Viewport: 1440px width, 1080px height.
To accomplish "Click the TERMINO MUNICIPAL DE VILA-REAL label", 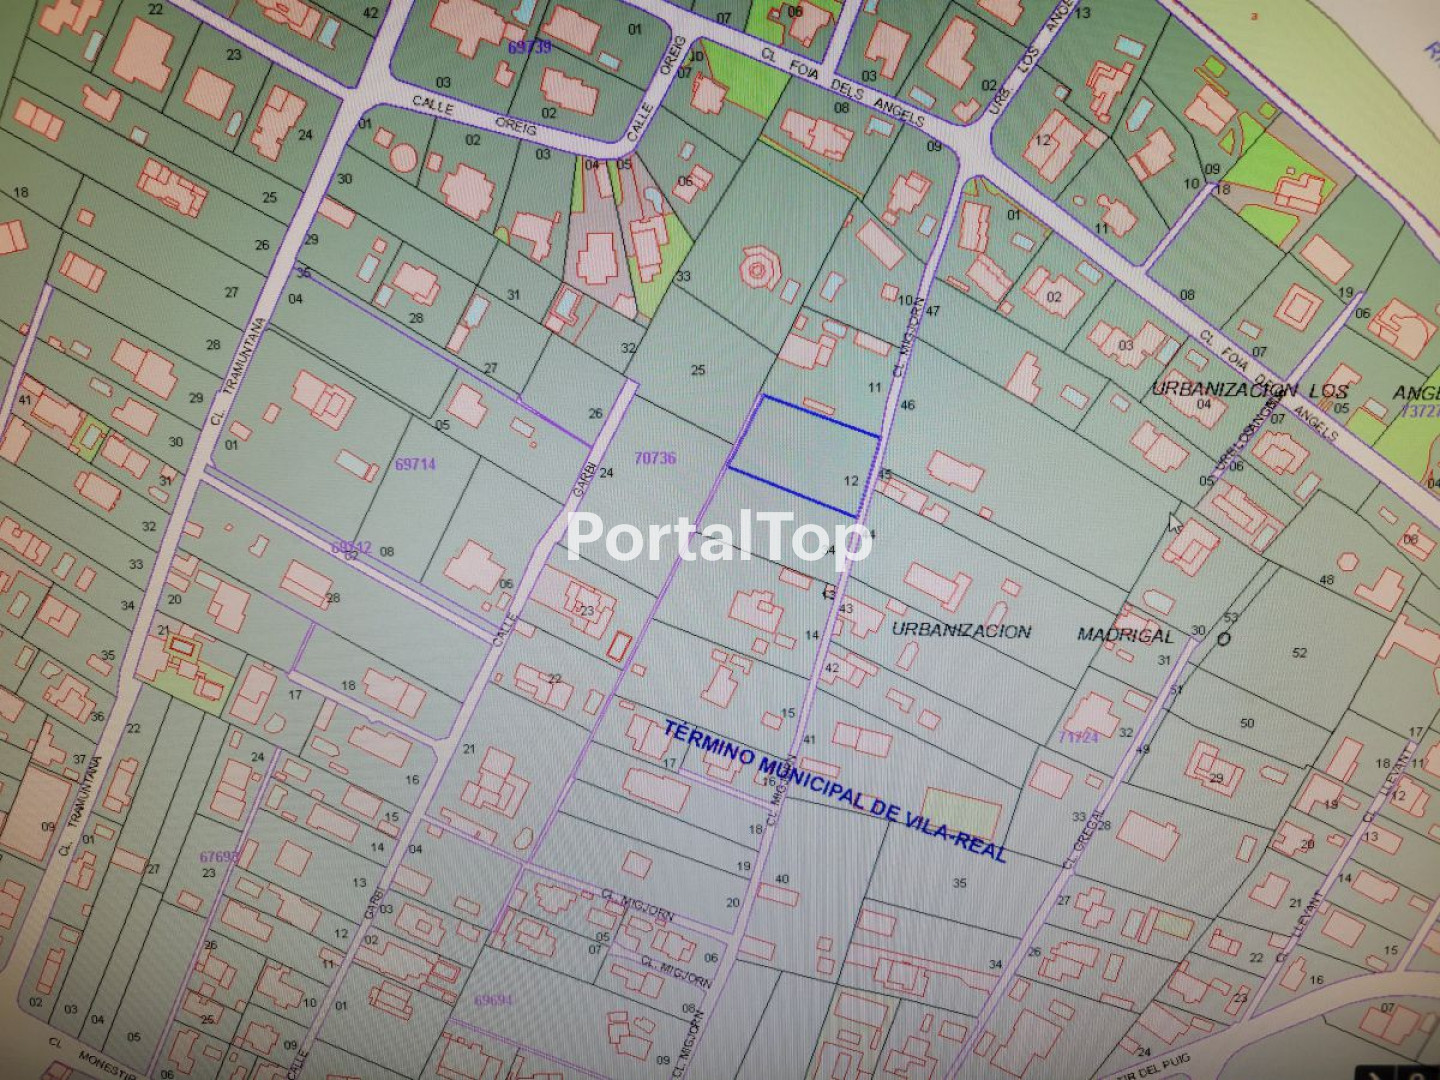I will 834,789.
